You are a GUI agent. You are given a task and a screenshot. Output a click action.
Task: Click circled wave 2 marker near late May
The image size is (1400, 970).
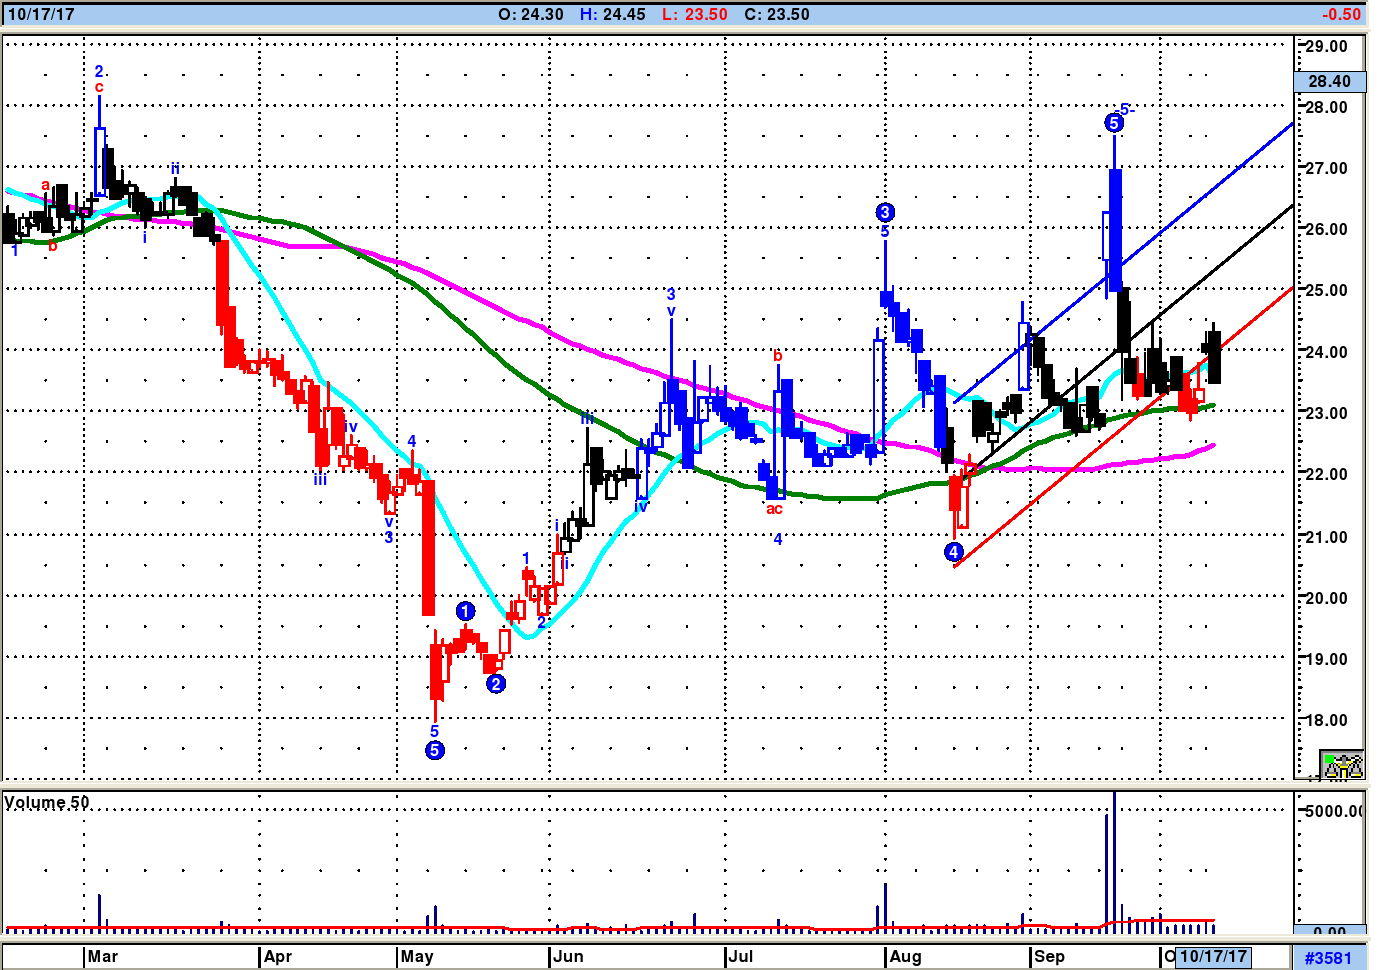[x=496, y=684]
